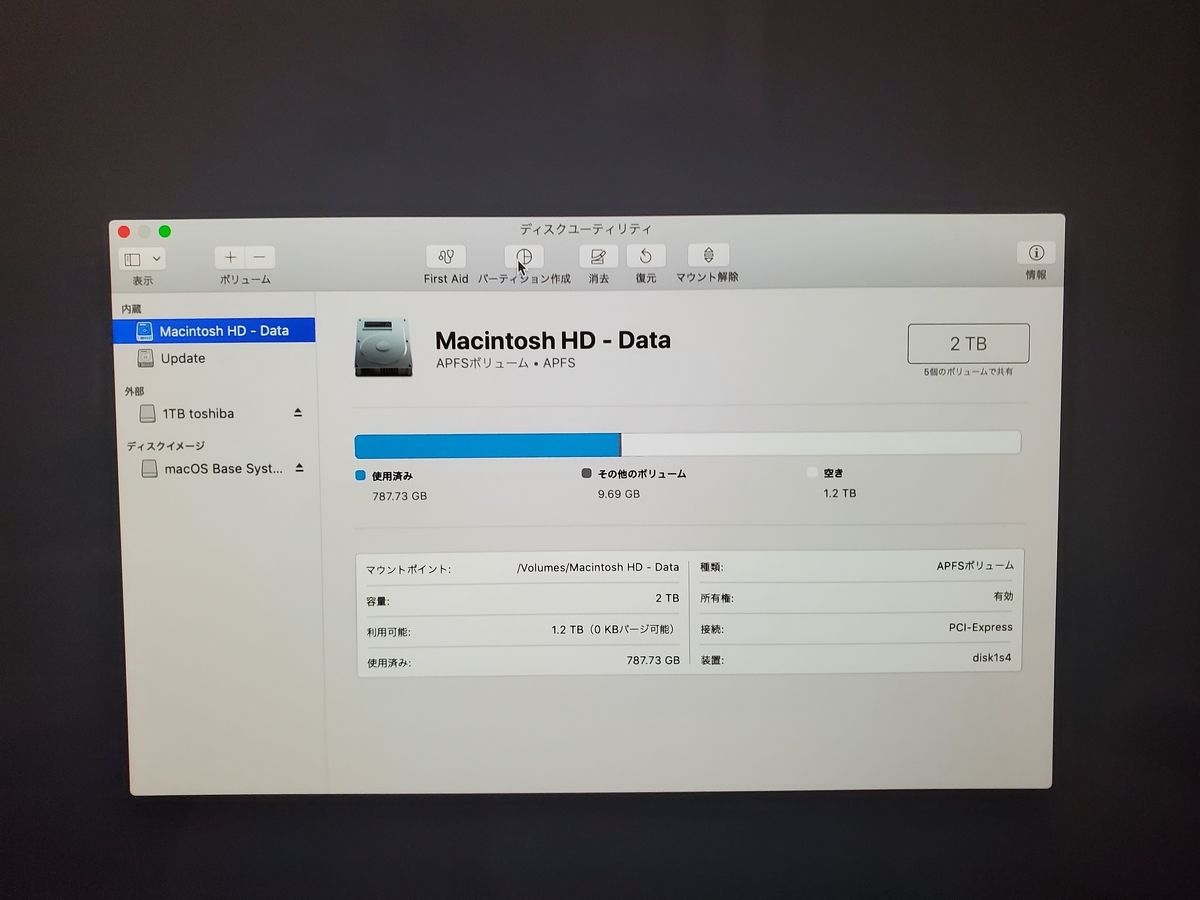The image size is (1200, 900).
Task: Click the 外部 sidebar section header
Action: point(134,391)
